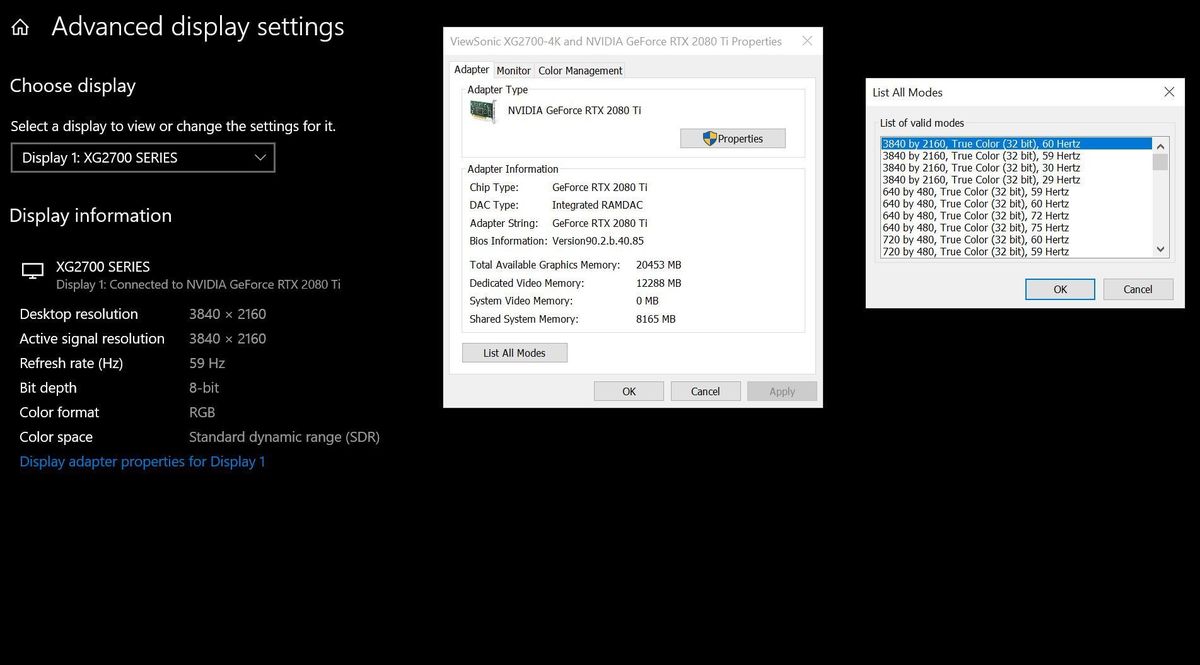Switch to the Monitor tab
This screenshot has height=665, width=1200.
(x=513, y=71)
